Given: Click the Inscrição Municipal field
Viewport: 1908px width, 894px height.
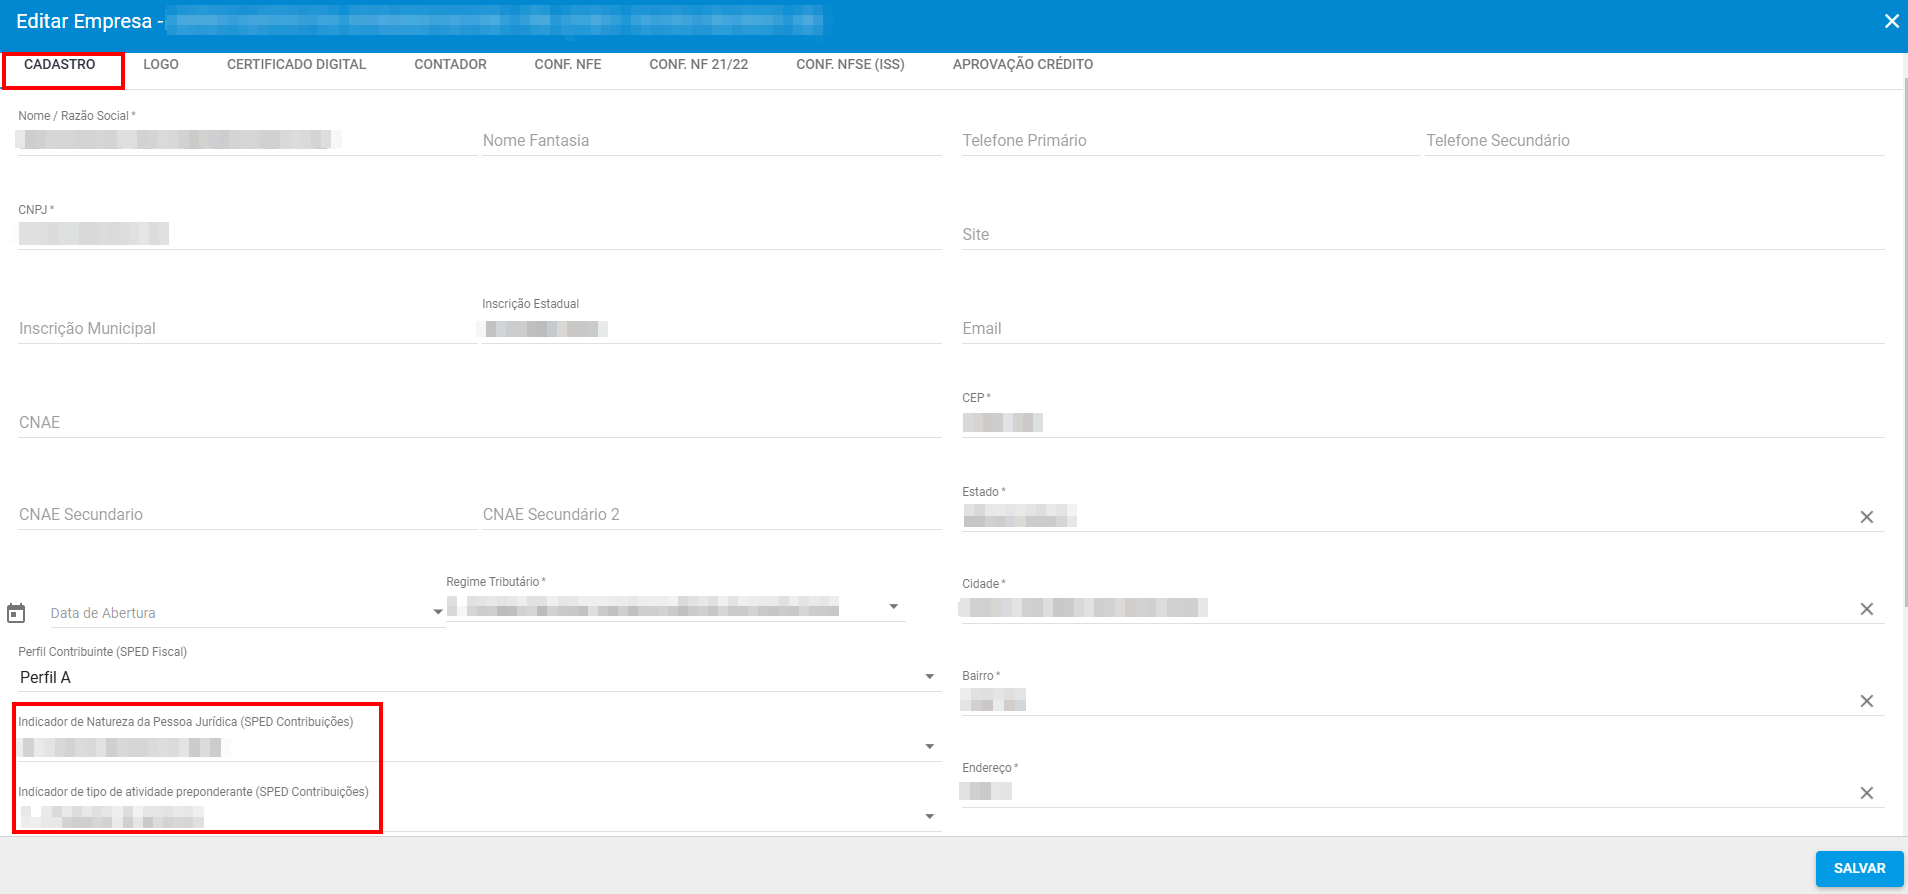Looking at the screenshot, I should pos(247,329).
